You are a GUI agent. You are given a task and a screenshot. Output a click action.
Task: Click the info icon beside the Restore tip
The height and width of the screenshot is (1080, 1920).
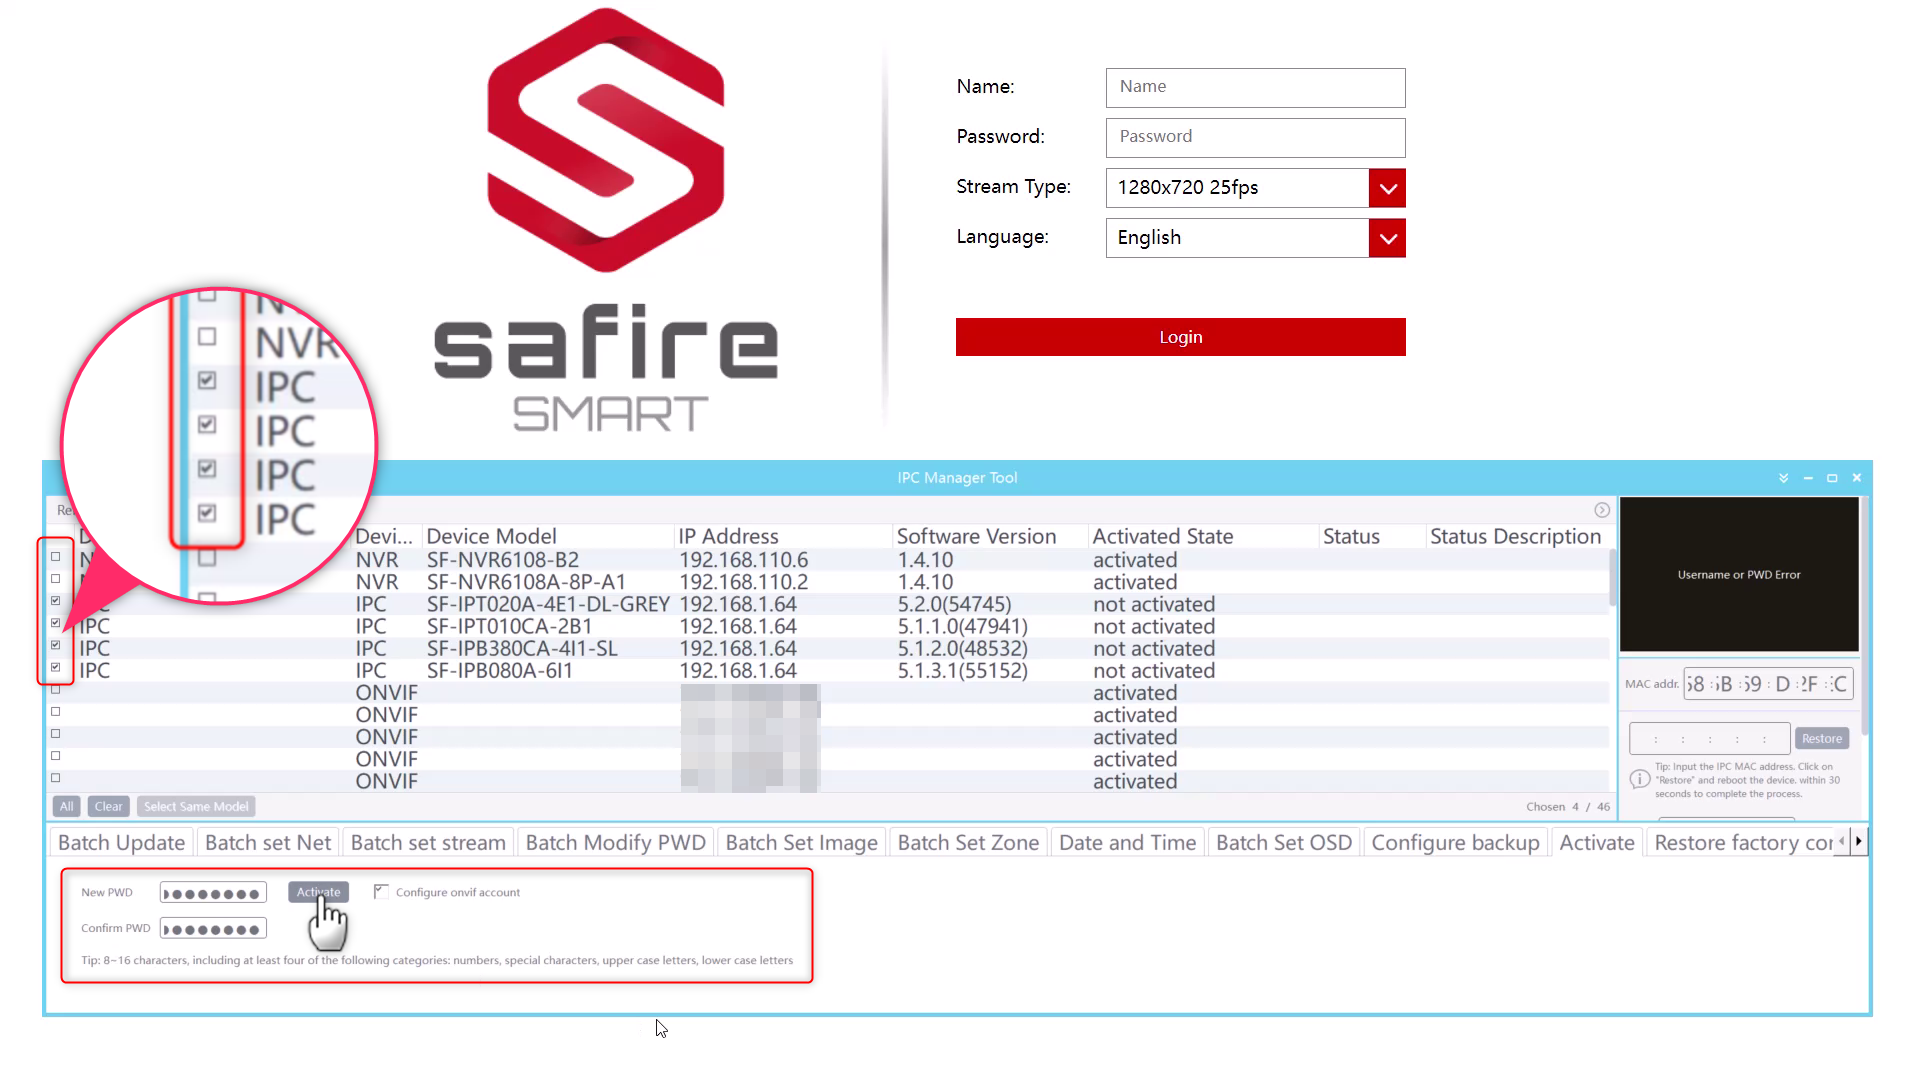(x=1640, y=779)
